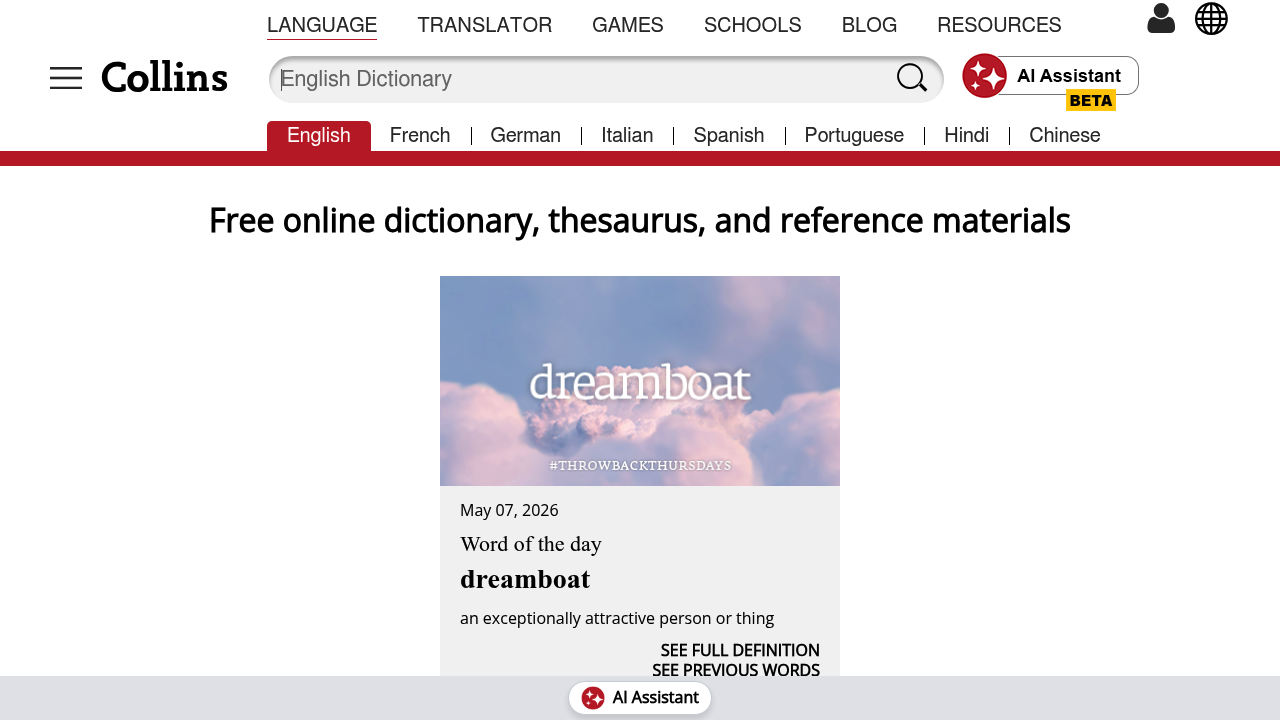1280x720 pixels.
Task: Click the Collins logo
Action: (x=165, y=78)
